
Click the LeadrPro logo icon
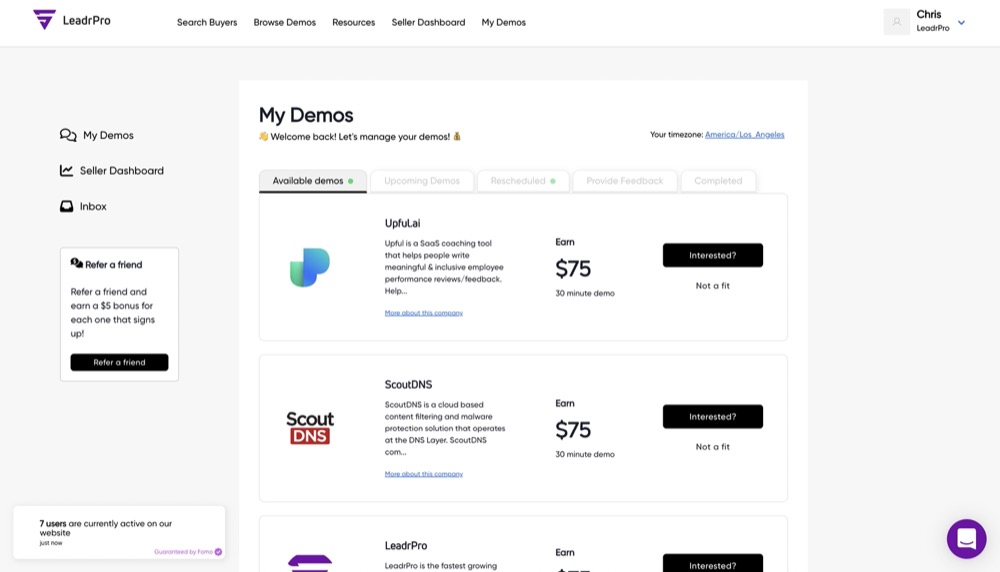44,20
